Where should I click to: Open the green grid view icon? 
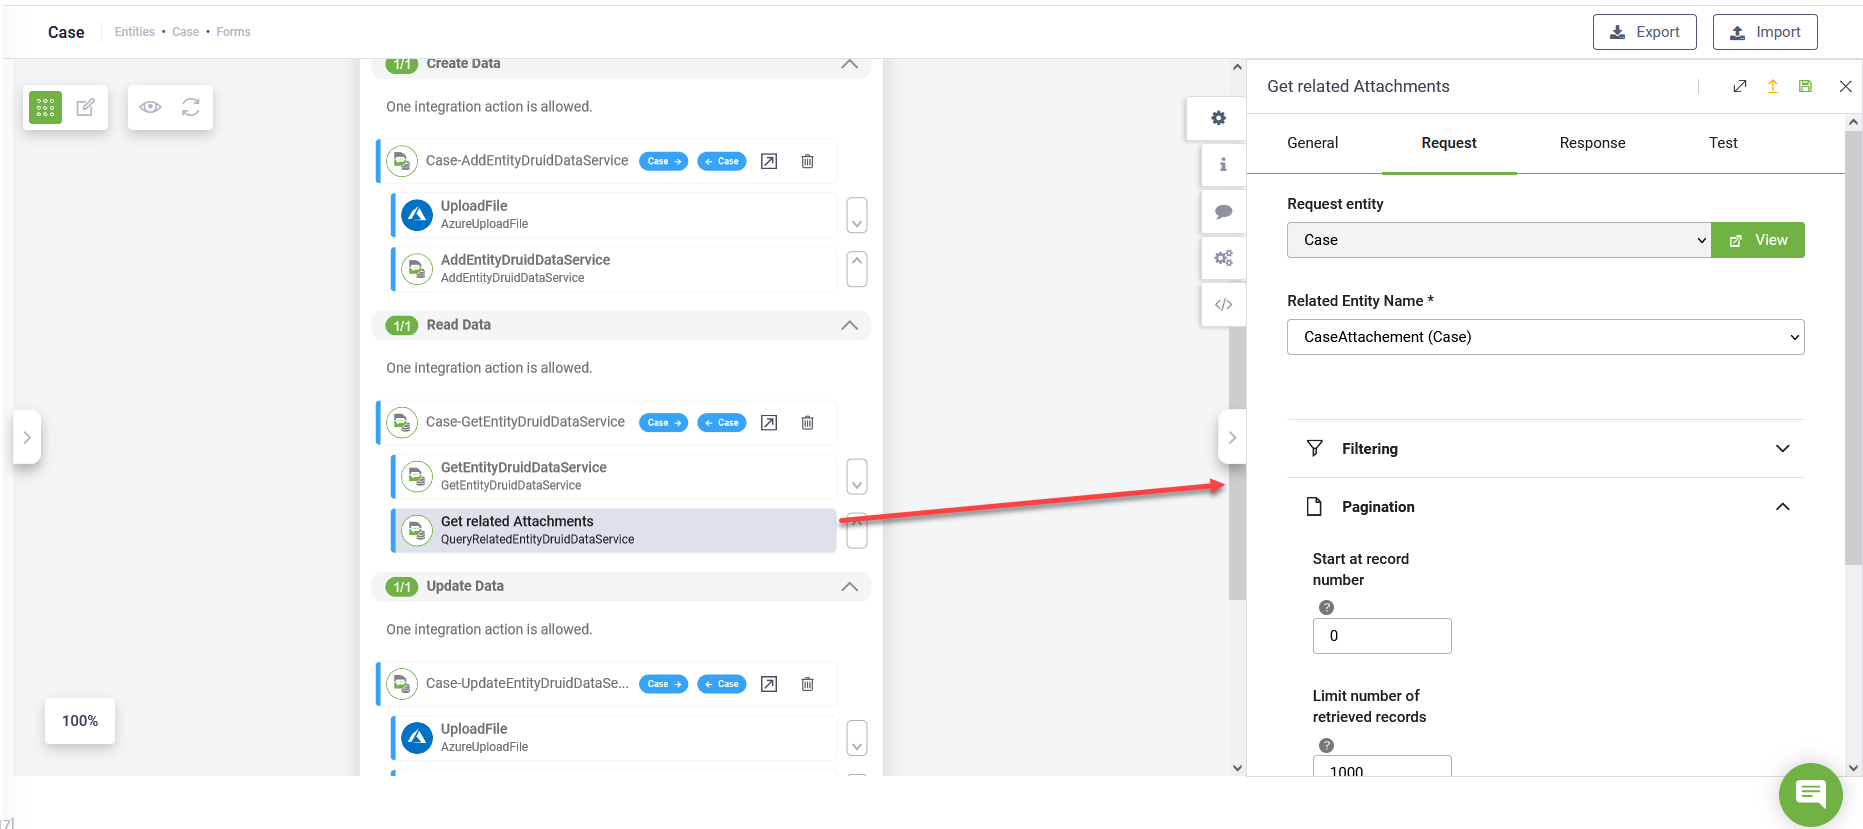tap(45, 107)
